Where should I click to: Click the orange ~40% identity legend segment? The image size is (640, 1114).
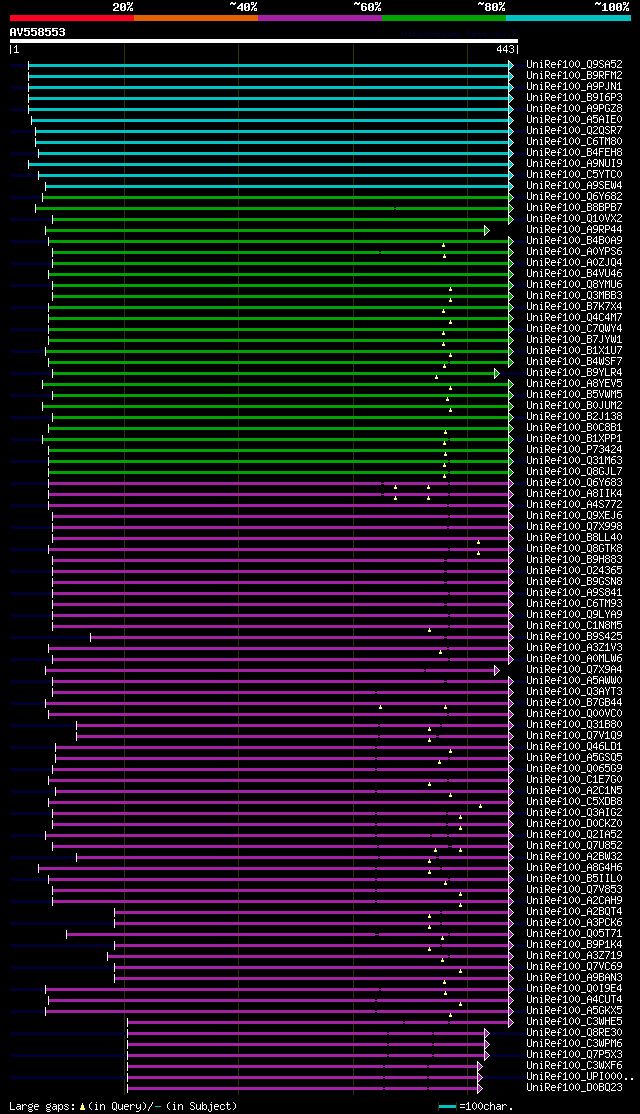(196, 17)
